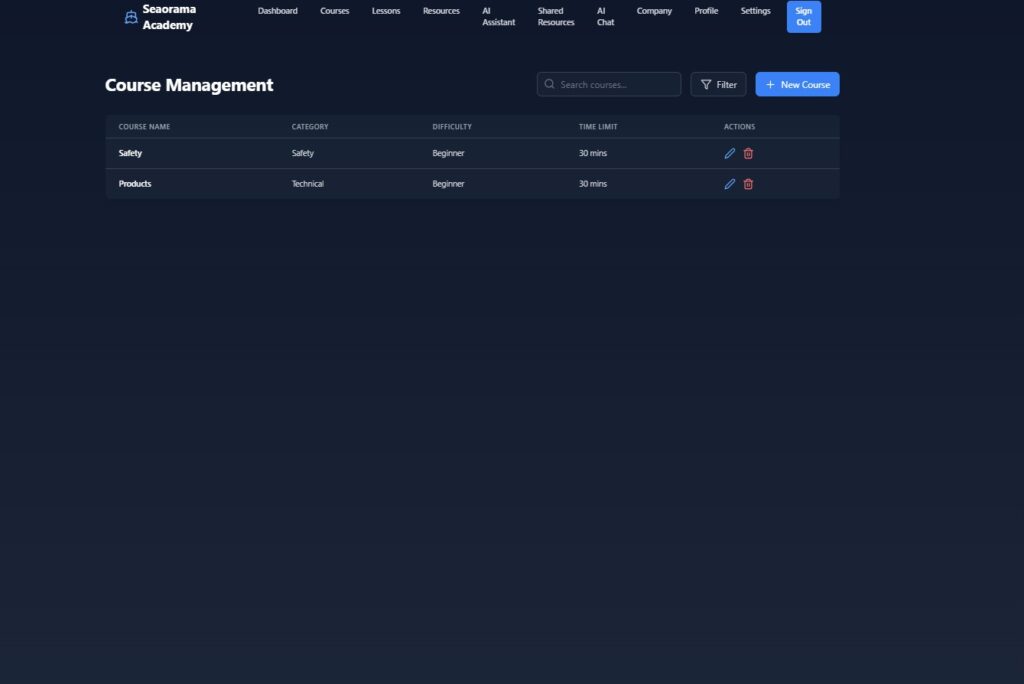
Task: Click the magnifier icon in search box
Action: (x=549, y=84)
